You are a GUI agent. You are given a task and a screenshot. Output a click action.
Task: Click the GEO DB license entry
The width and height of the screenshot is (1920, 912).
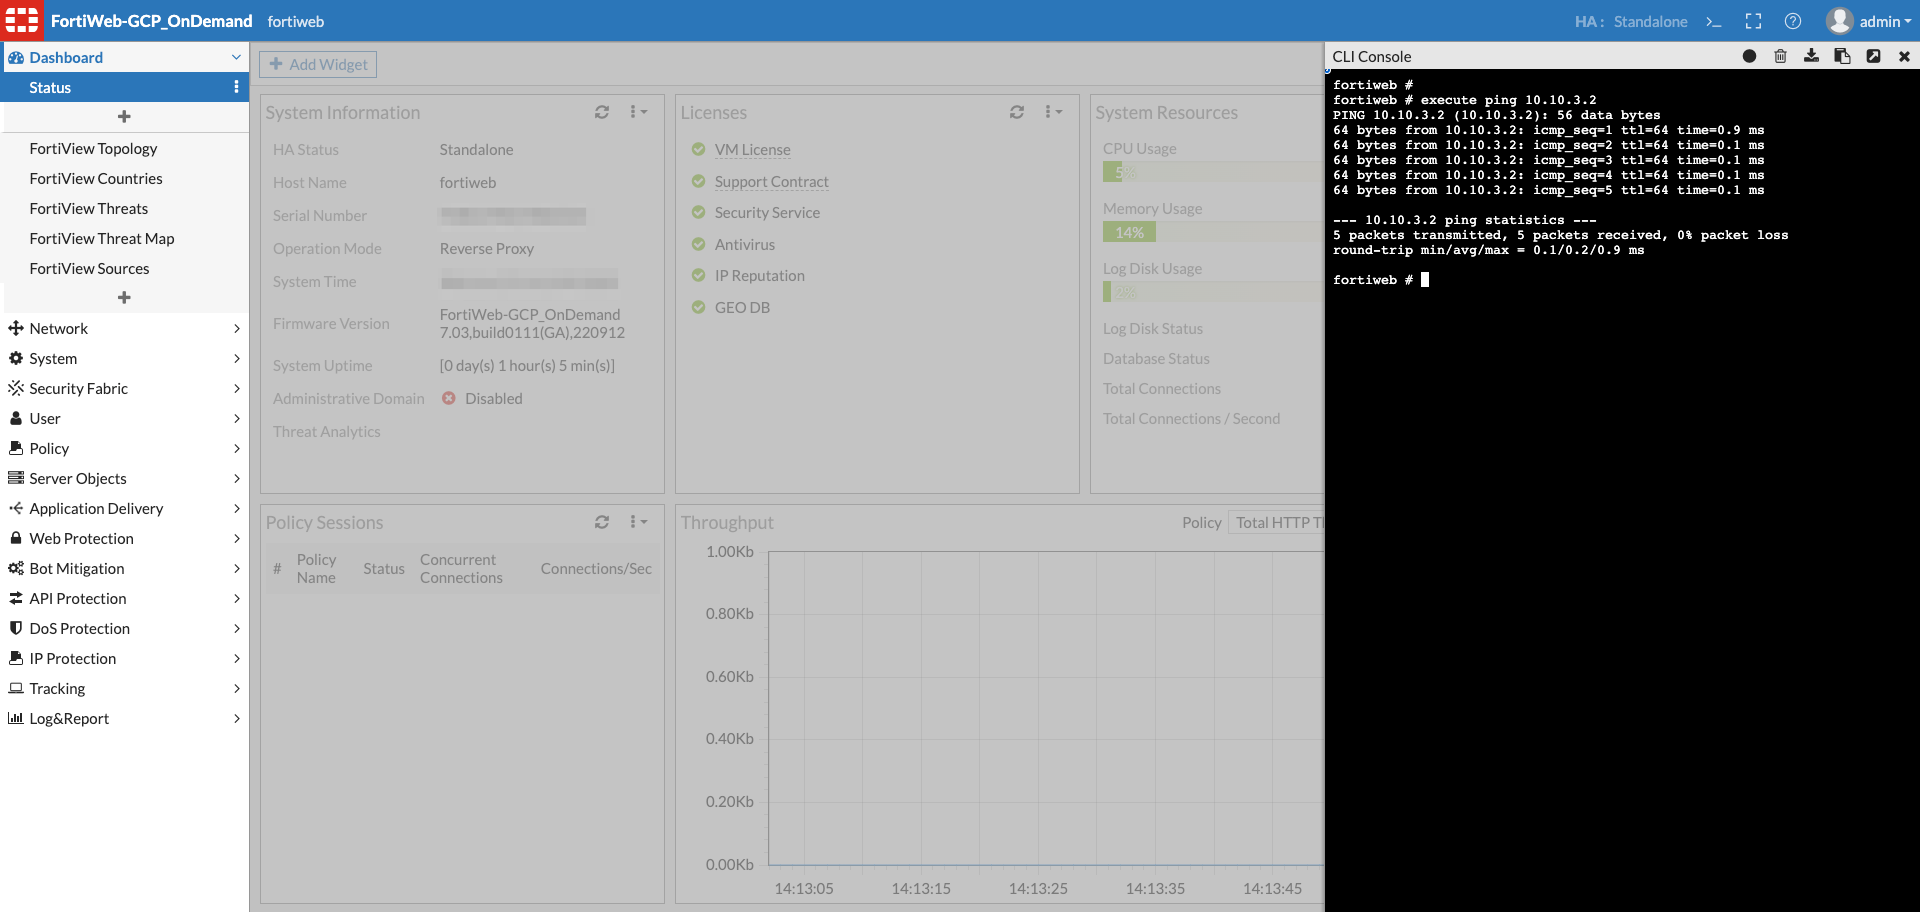[x=742, y=307]
